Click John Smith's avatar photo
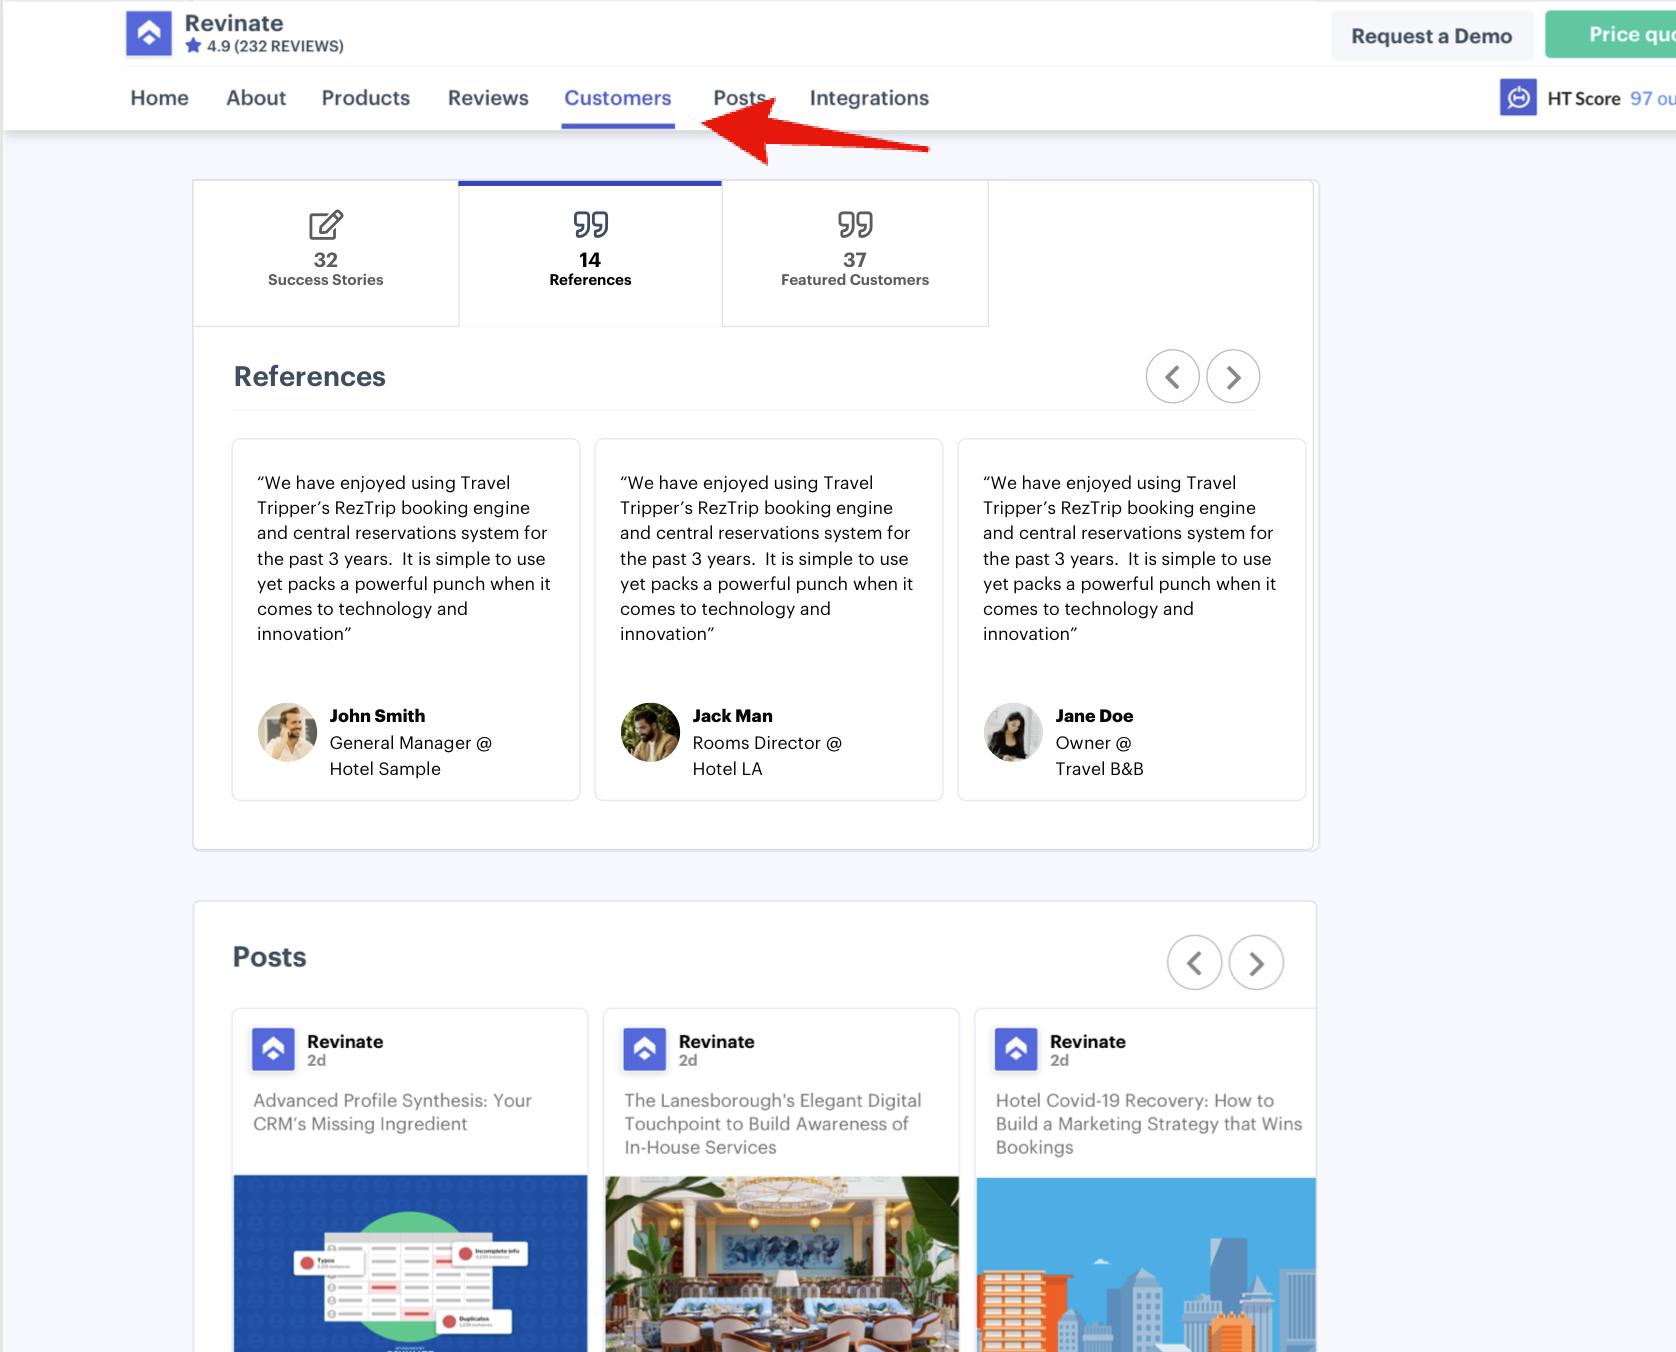The width and height of the screenshot is (1676, 1352). click(288, 732)
